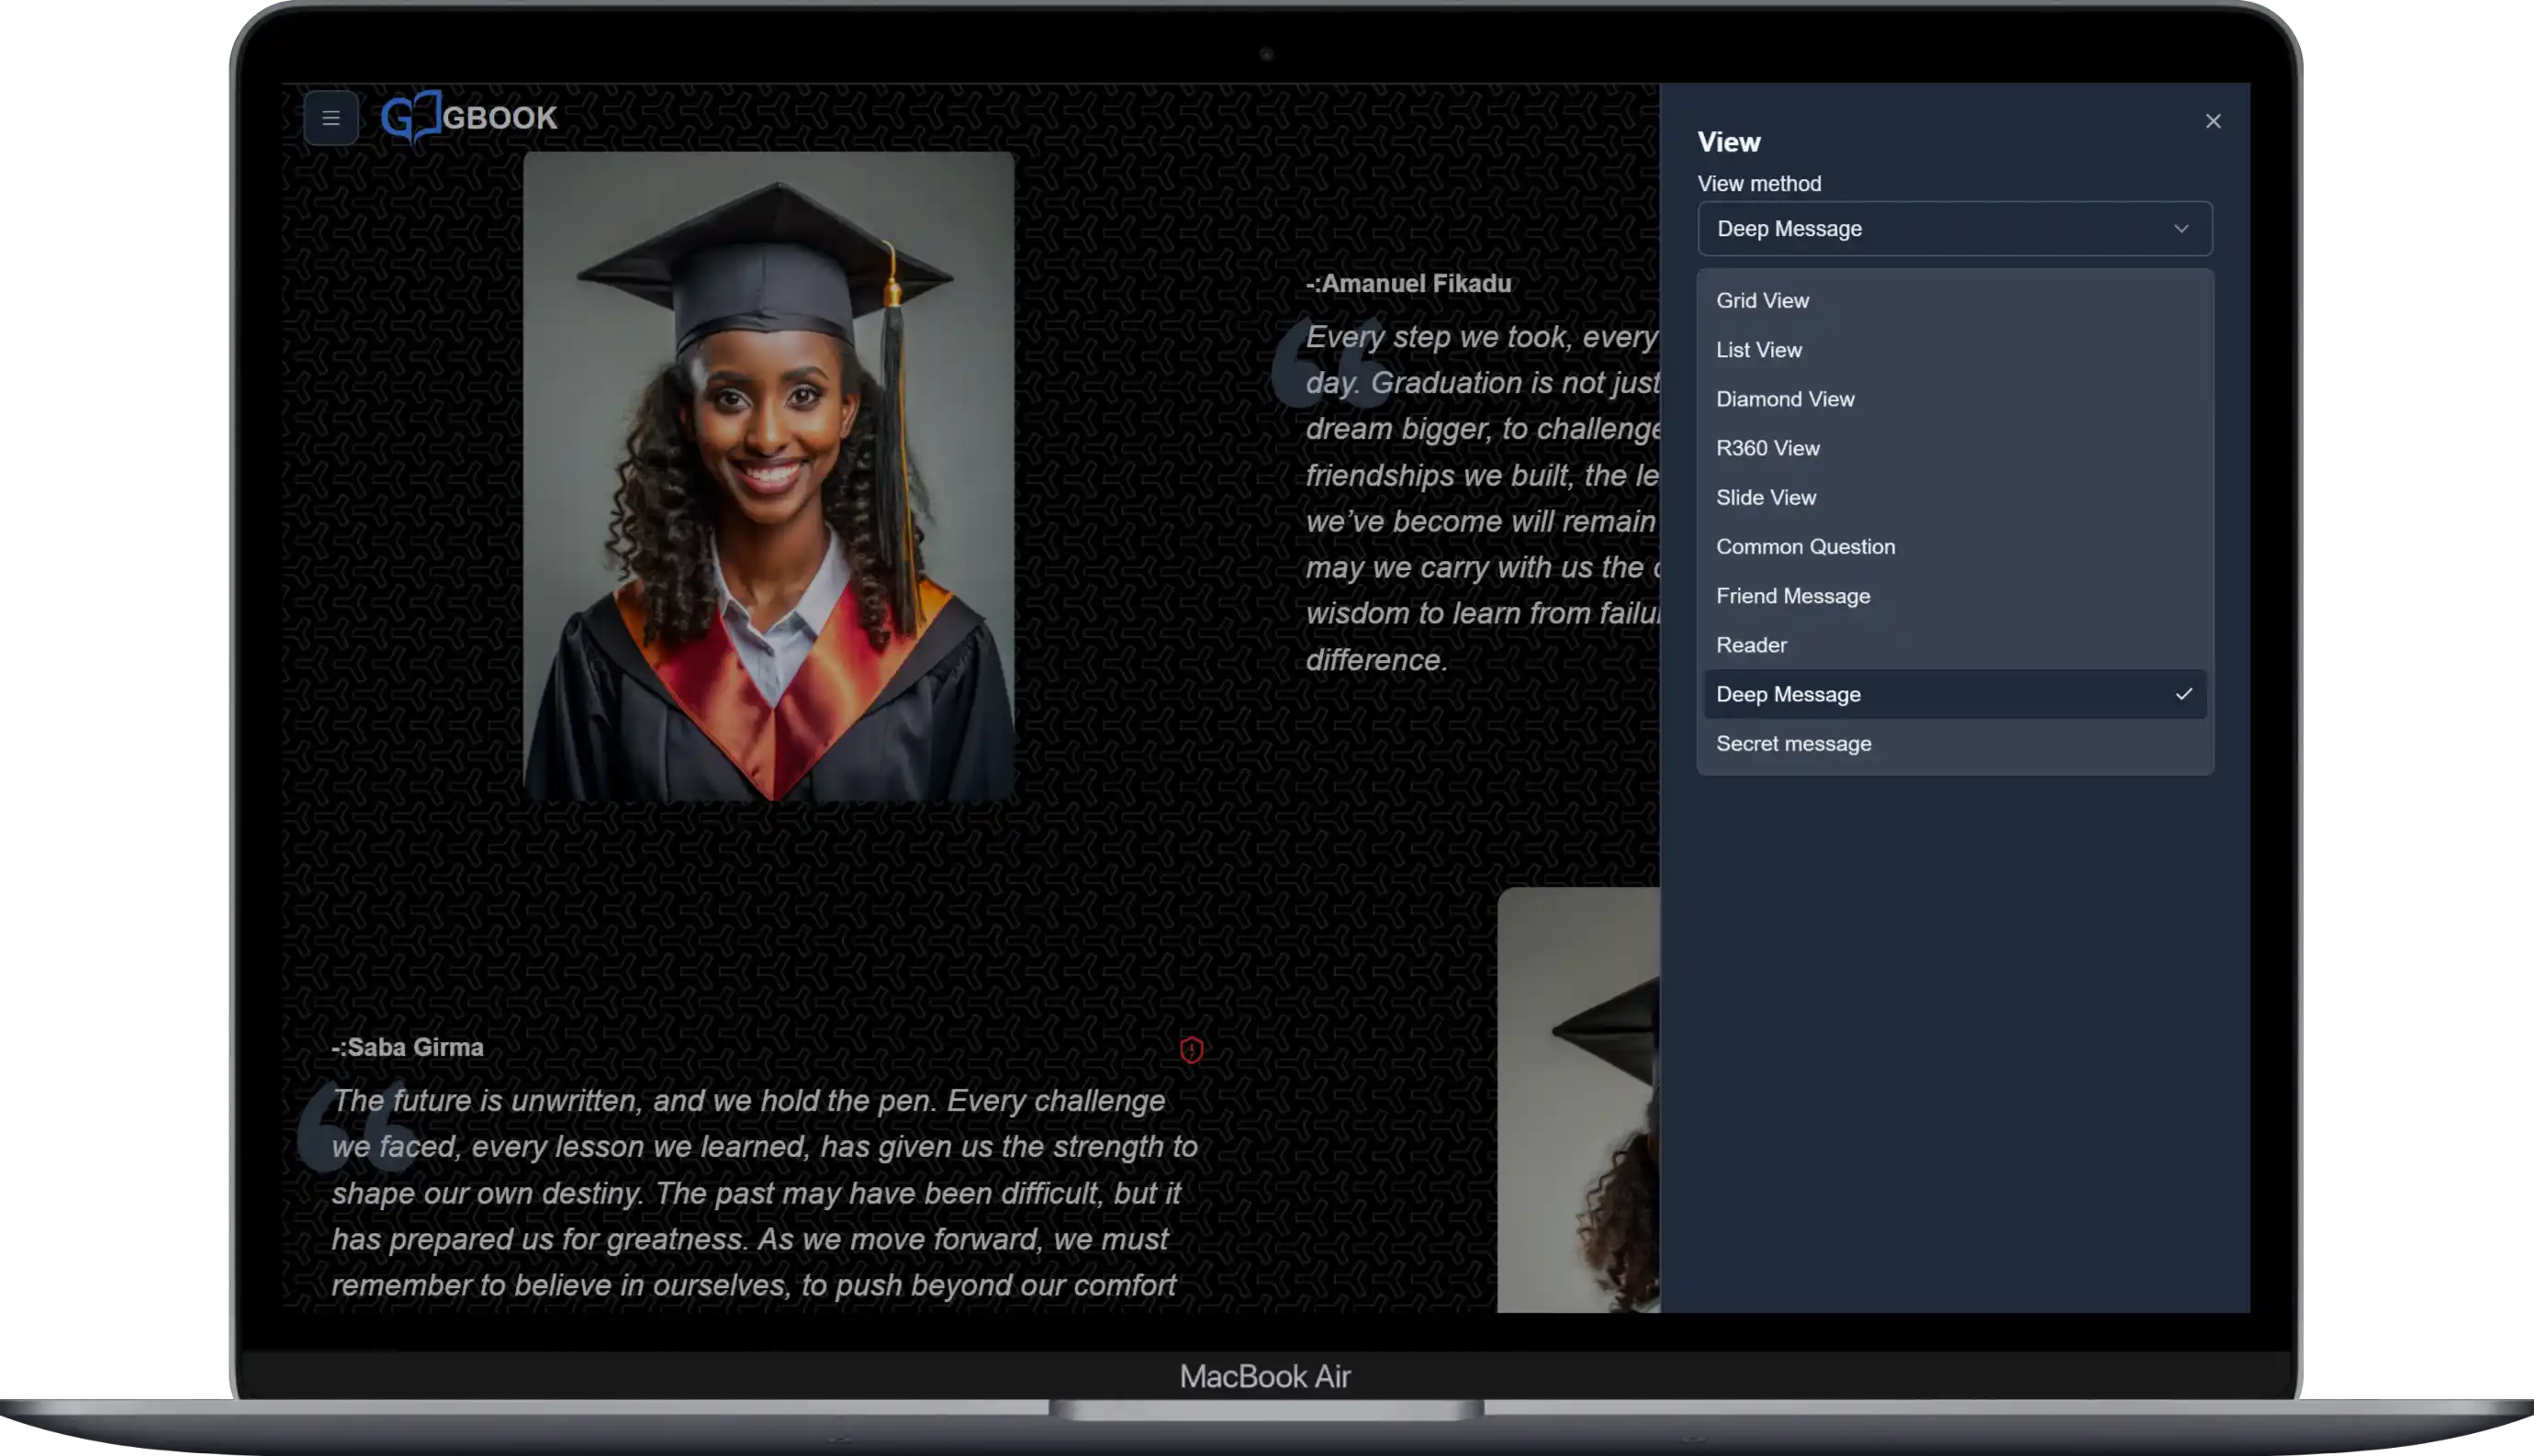Click the graduate portrait photo
The height and width of the screenshot is (1456, 2534).
(x=768, y=476)
